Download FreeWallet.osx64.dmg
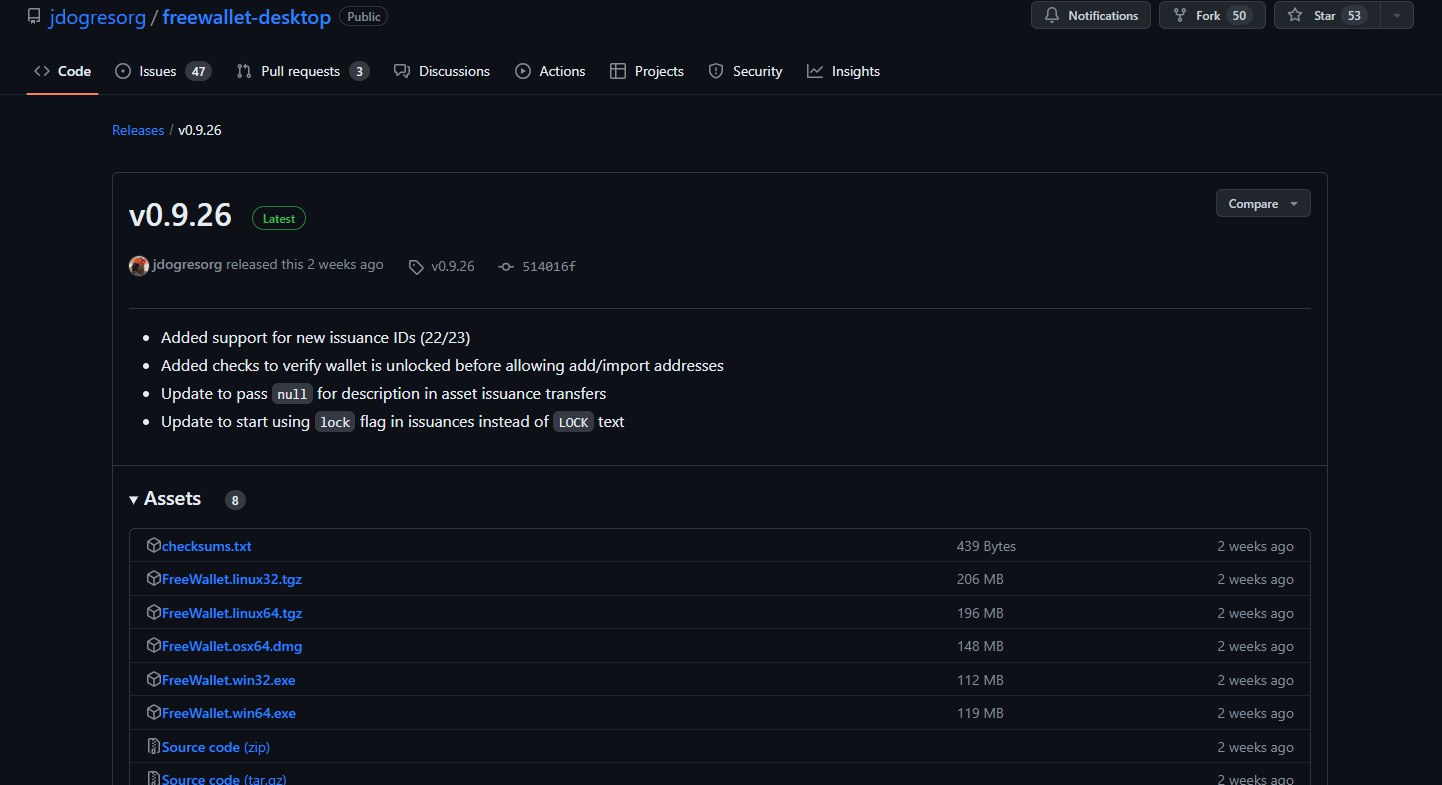This screenshot has width=1442, height=785. [x=232, y=646]
